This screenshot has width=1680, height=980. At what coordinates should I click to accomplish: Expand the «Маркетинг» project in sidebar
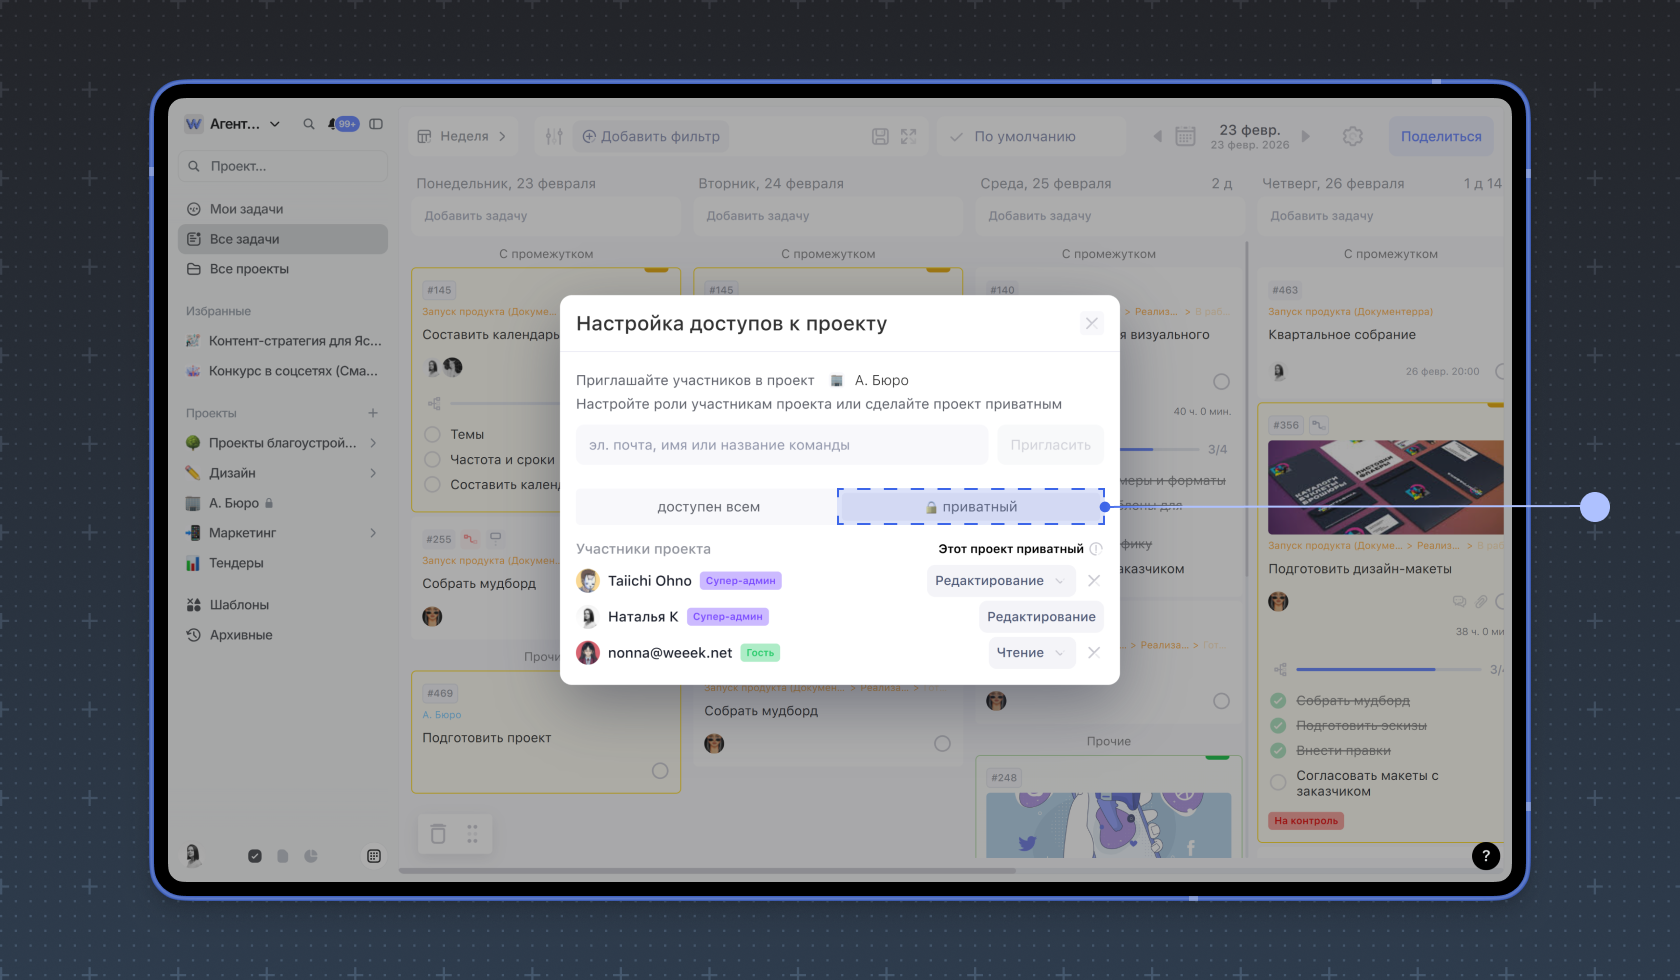(x=373, y=533)
